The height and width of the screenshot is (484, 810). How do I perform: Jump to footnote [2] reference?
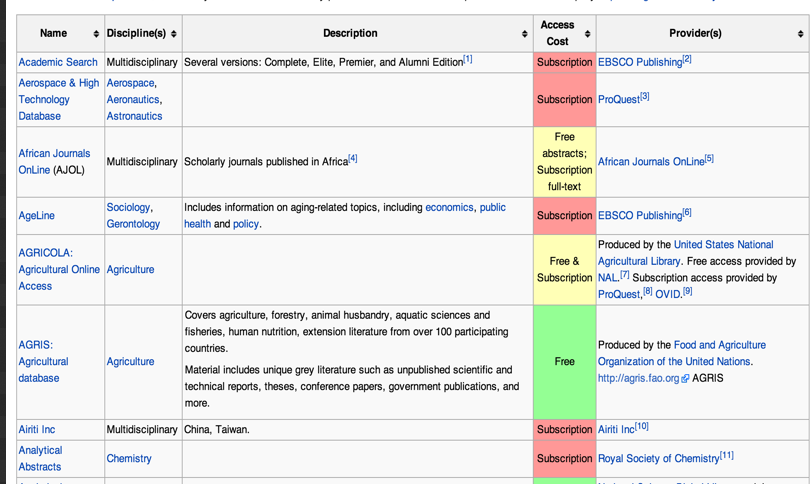coord(687,59)
